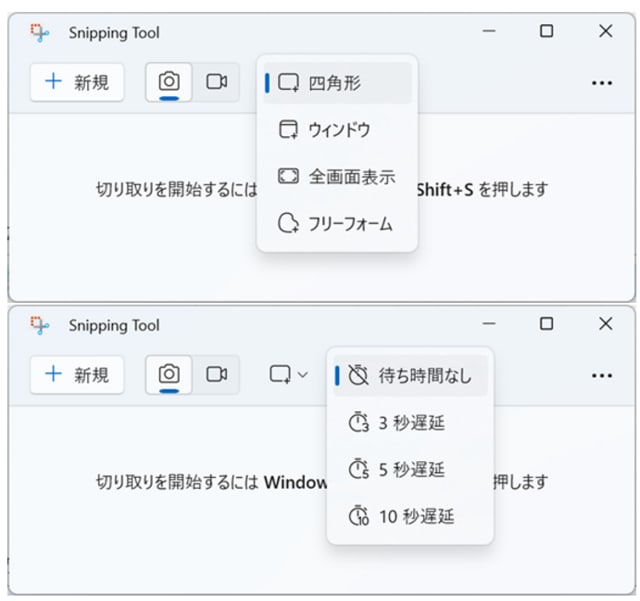Choose 四角形 rectangle snip mode
Viewport: 640px width, 601px height.
338,83
